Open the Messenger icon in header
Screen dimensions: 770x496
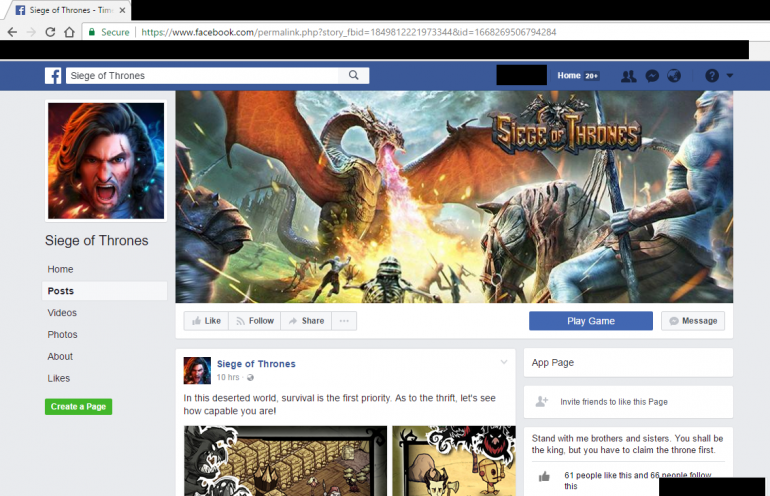pos(651,76)
